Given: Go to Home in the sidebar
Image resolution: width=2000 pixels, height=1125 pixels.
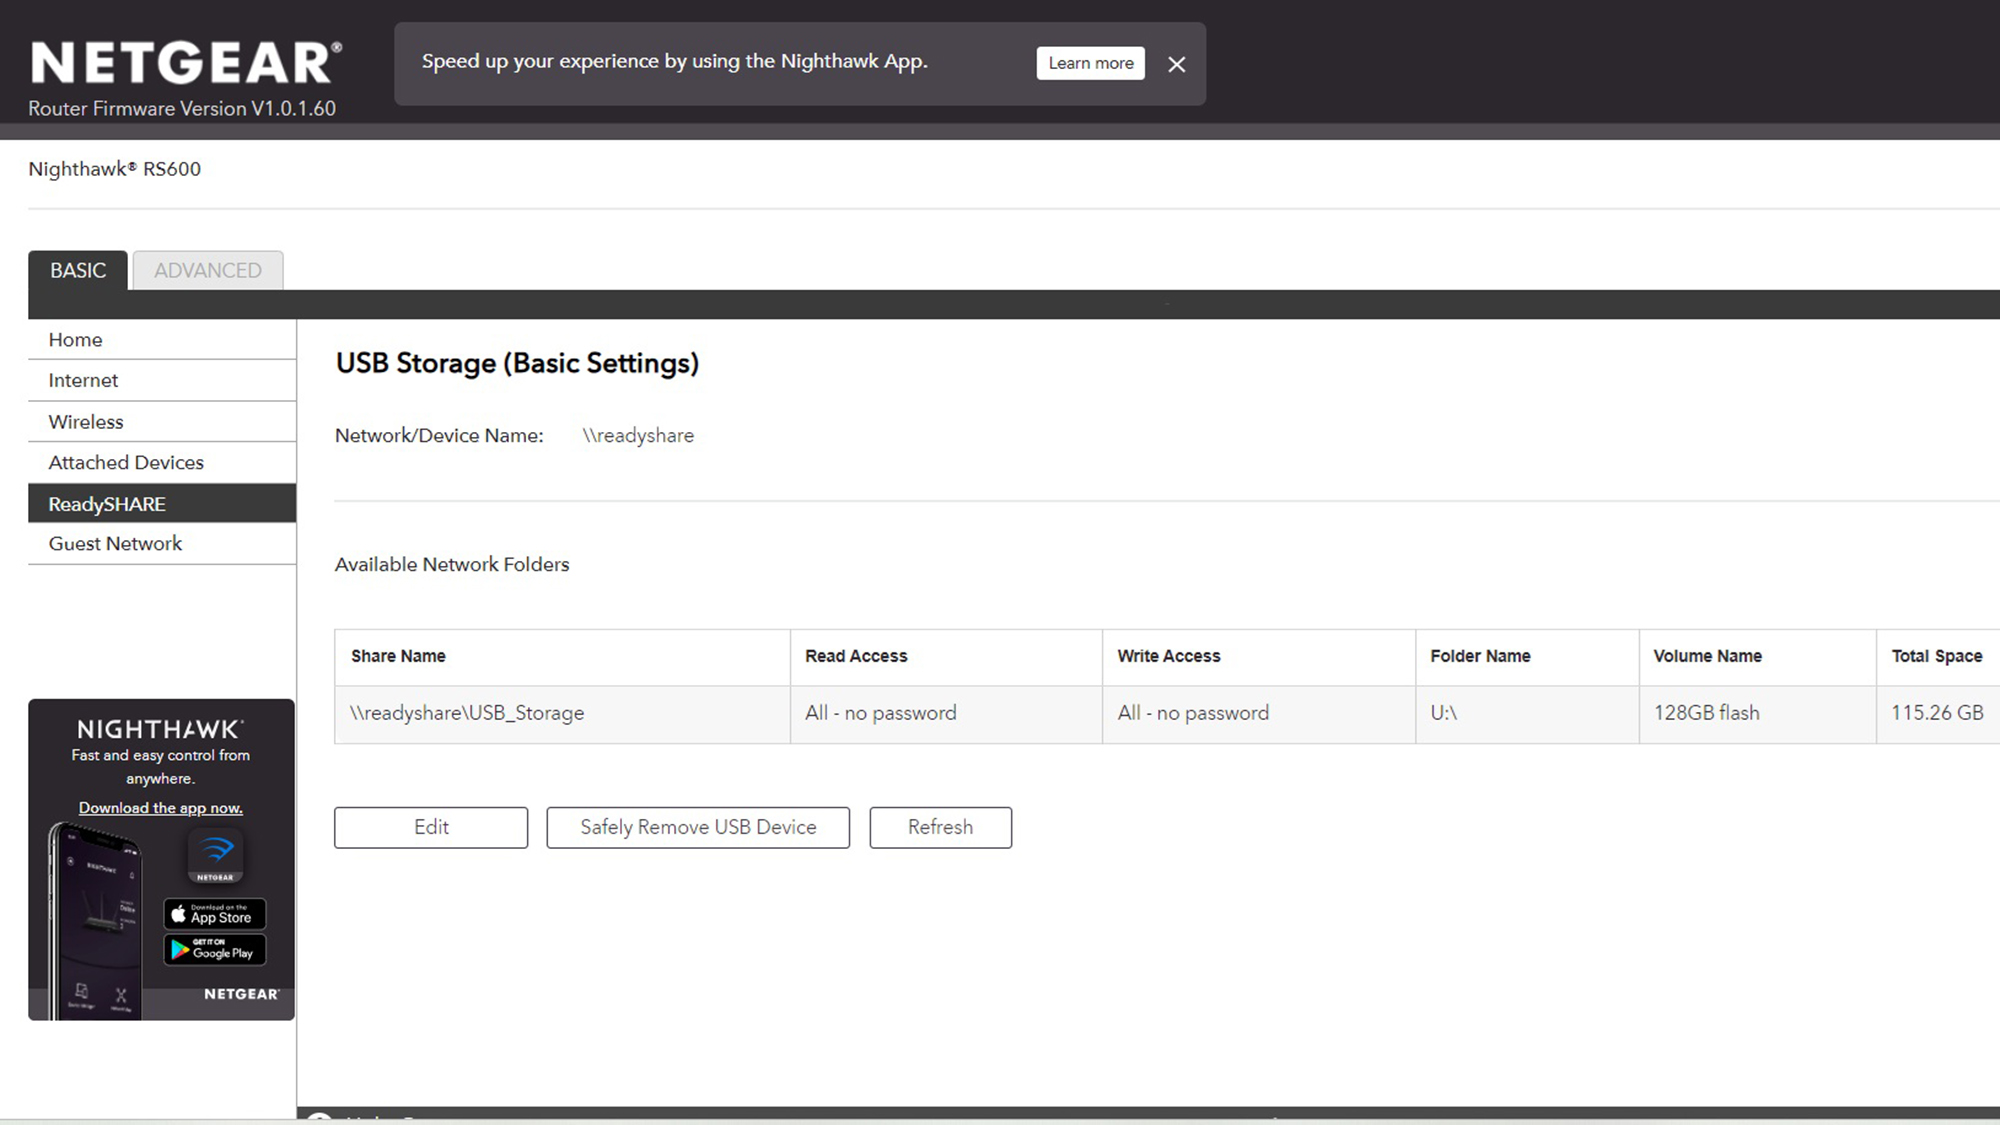Looking at the screenshot, I should pyautogui.click(x=76, y=340).
